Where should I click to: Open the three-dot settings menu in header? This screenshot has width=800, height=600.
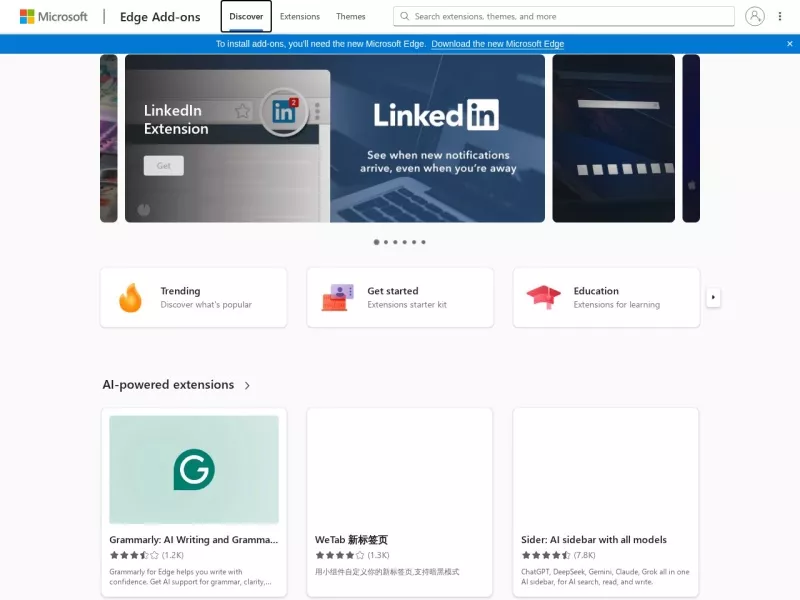pyautogui.click(x=780, y=16)
